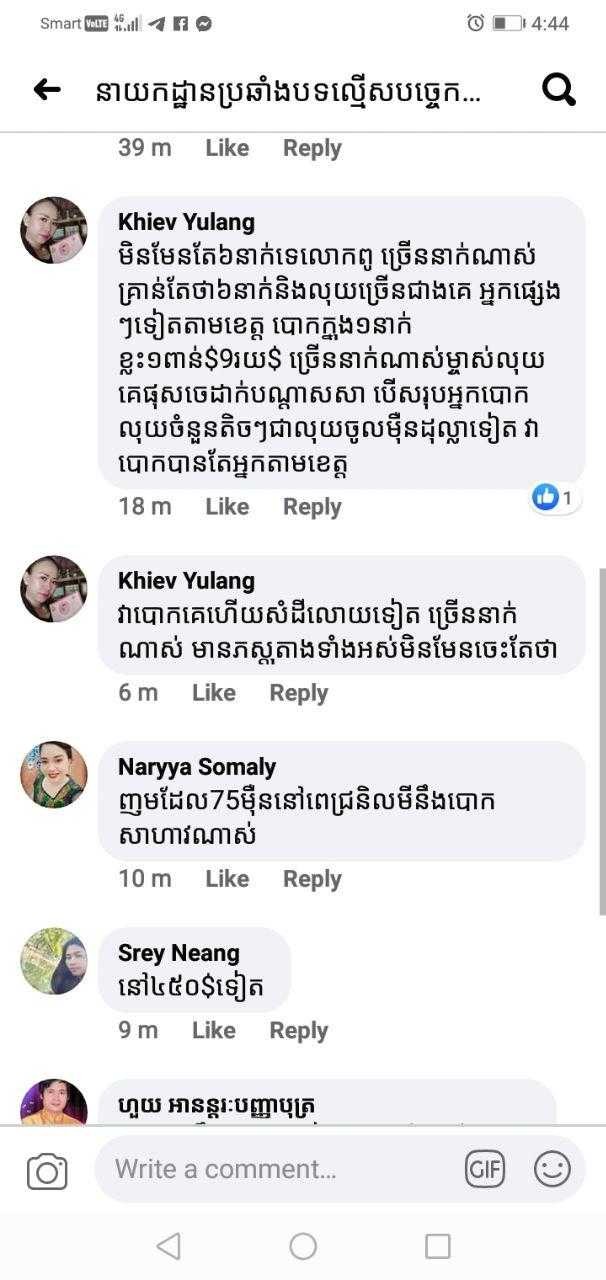606x1280 pixels.
Task: Reply to Srey Neang's comment
Action: tap(298, 1030)
